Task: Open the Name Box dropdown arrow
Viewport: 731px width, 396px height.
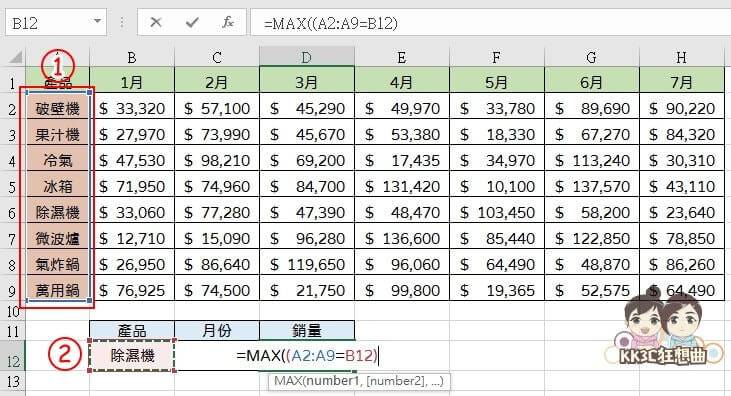Action: (x=97, y=21)
